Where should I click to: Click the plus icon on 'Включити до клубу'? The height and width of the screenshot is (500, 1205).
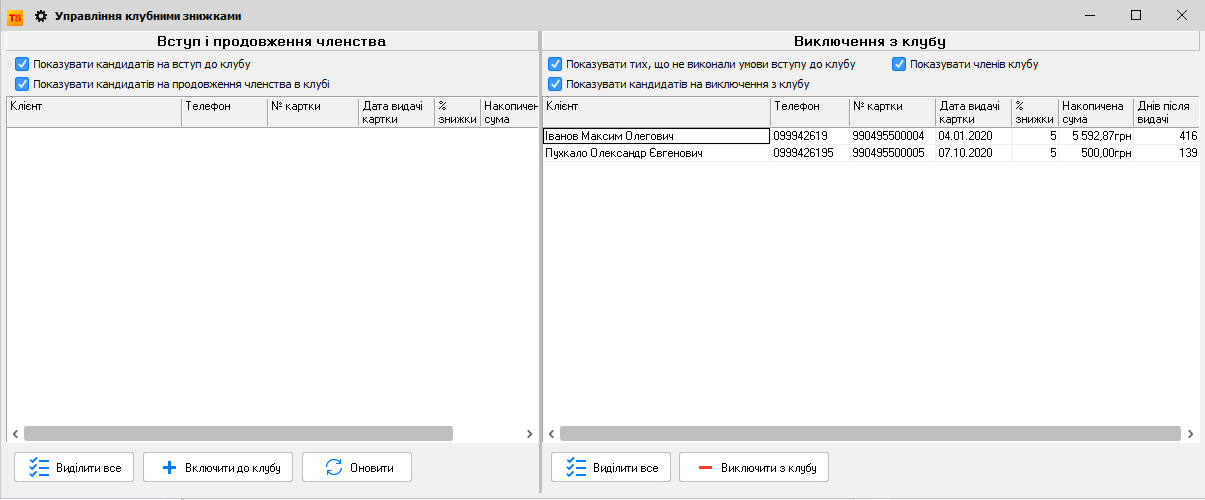point(169,467)
